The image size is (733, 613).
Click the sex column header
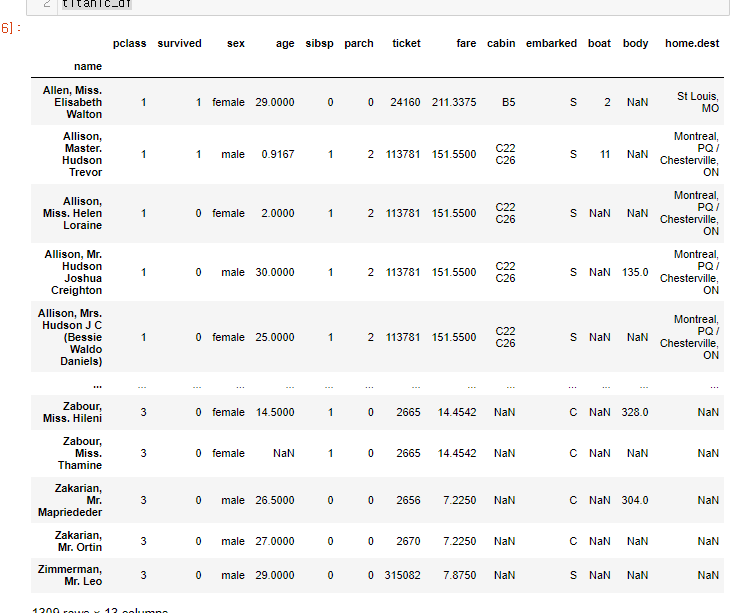point(236,43)
